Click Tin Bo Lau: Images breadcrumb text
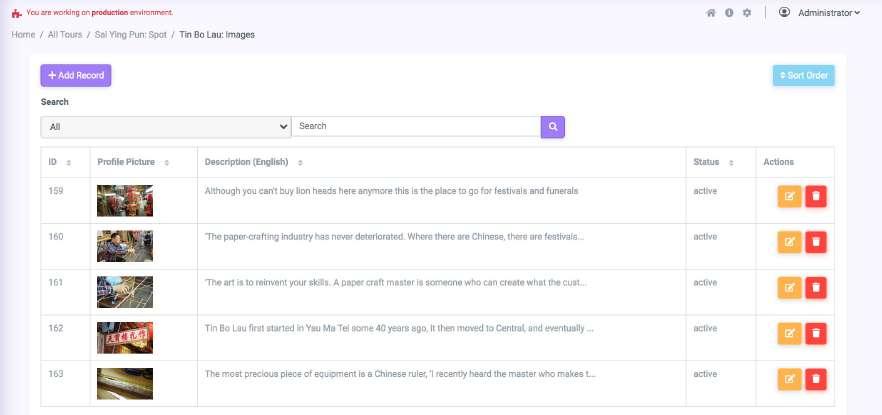The width and height of the screenshot is (882, 415). coord(217,35)
